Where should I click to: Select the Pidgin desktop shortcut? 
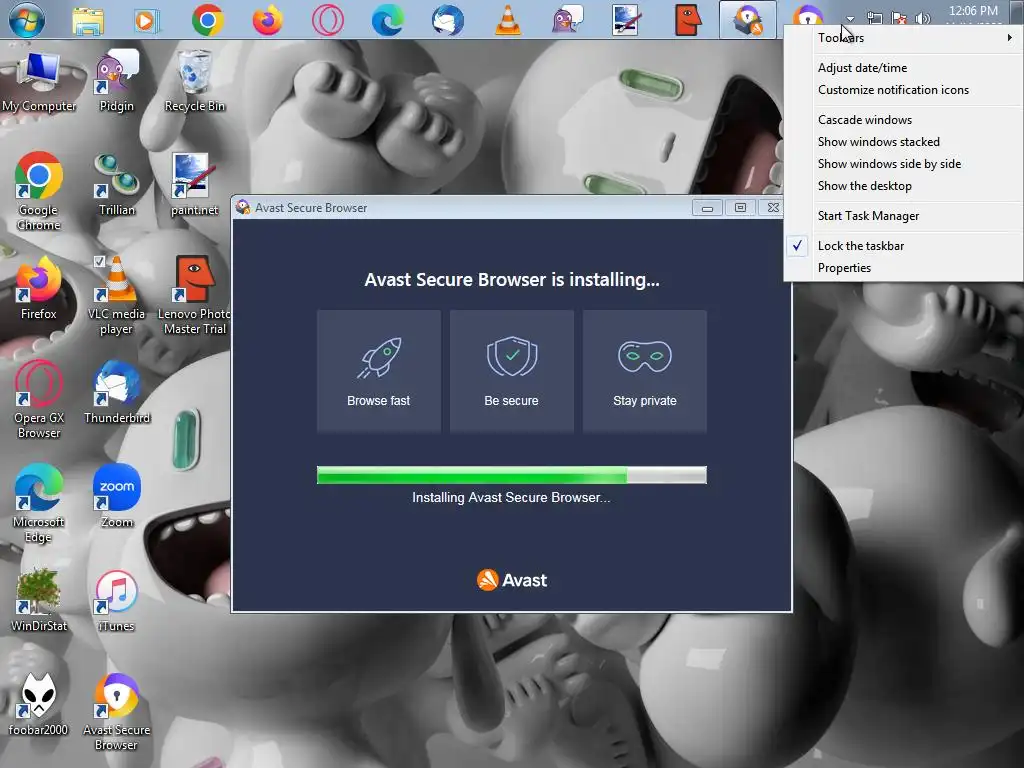pos(116,82)
